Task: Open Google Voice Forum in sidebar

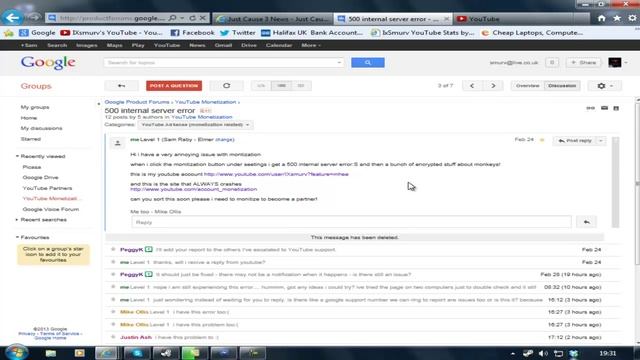Action: point(51,209)
